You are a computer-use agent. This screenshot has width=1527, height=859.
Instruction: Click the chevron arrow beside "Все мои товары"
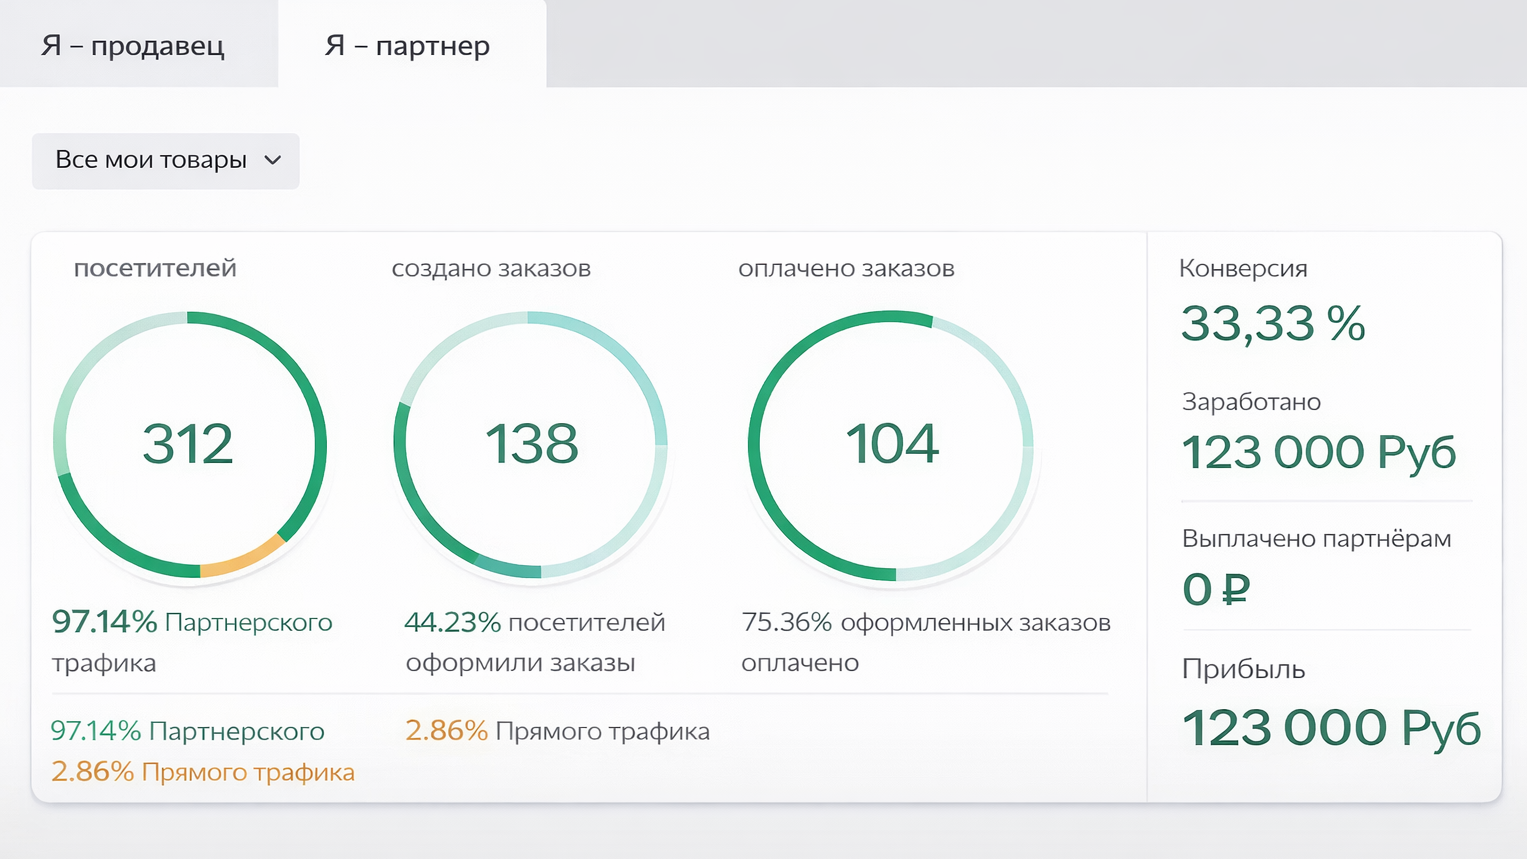pos(272,160)
